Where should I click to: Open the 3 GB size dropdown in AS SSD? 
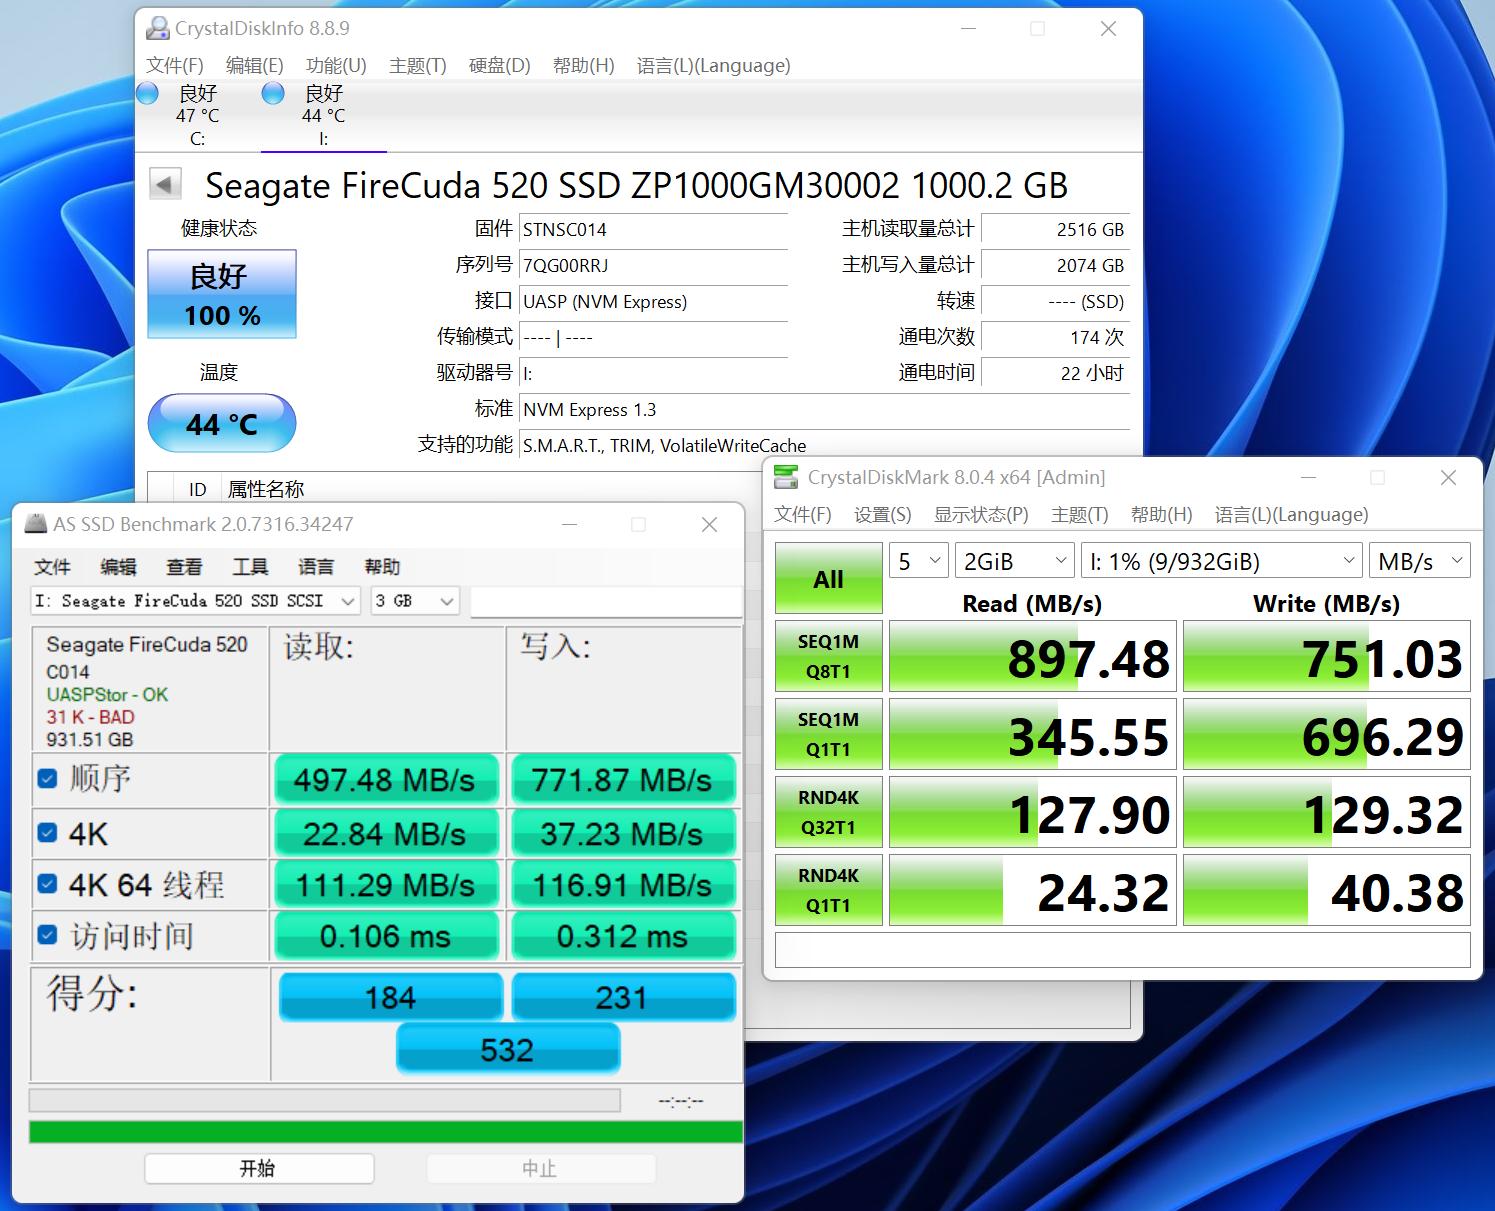click(414, 600)
